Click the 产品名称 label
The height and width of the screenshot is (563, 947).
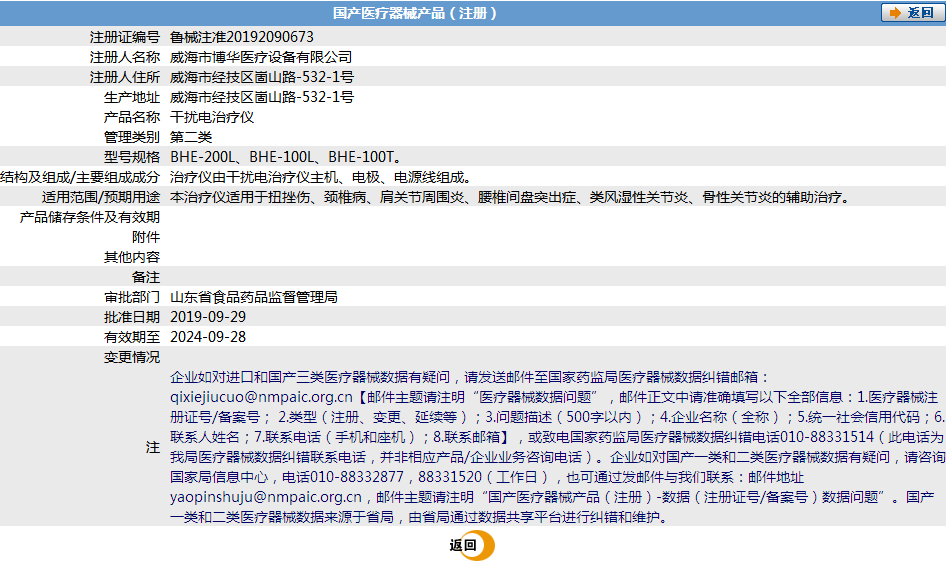(132, 117)
